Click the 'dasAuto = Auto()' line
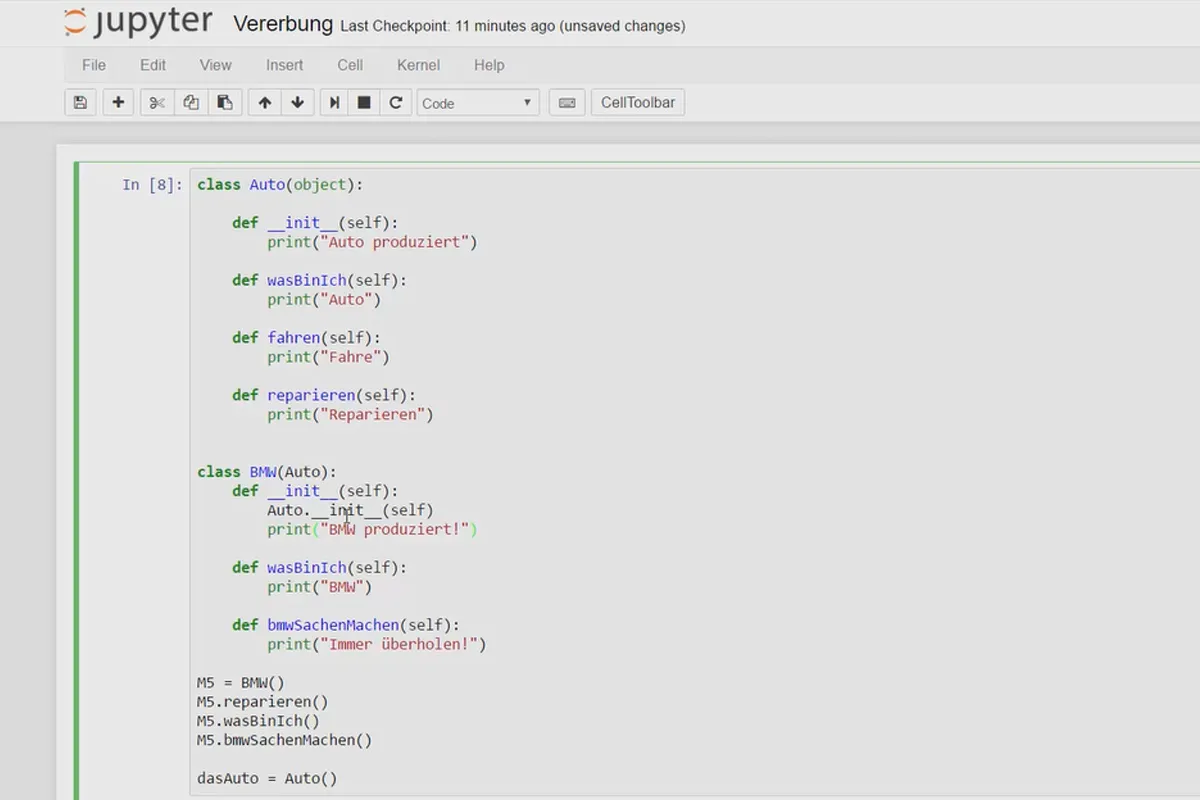This screenshot has height=800, width=1200. (267, 778)
